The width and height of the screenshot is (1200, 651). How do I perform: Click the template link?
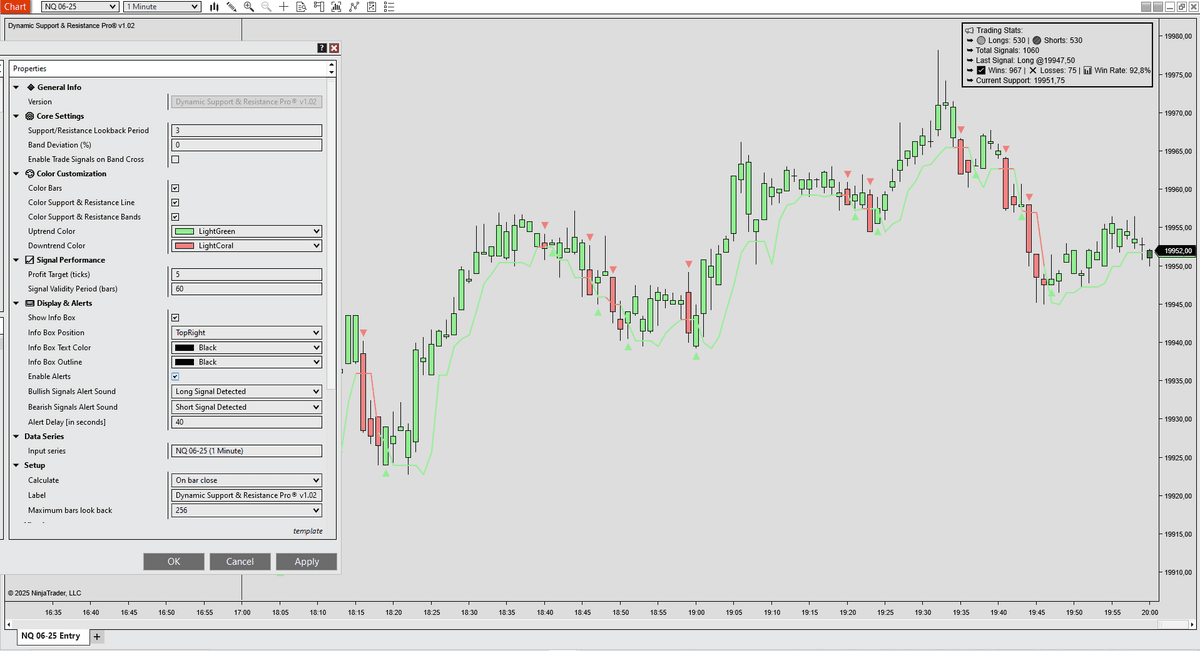tap(308, 531)
